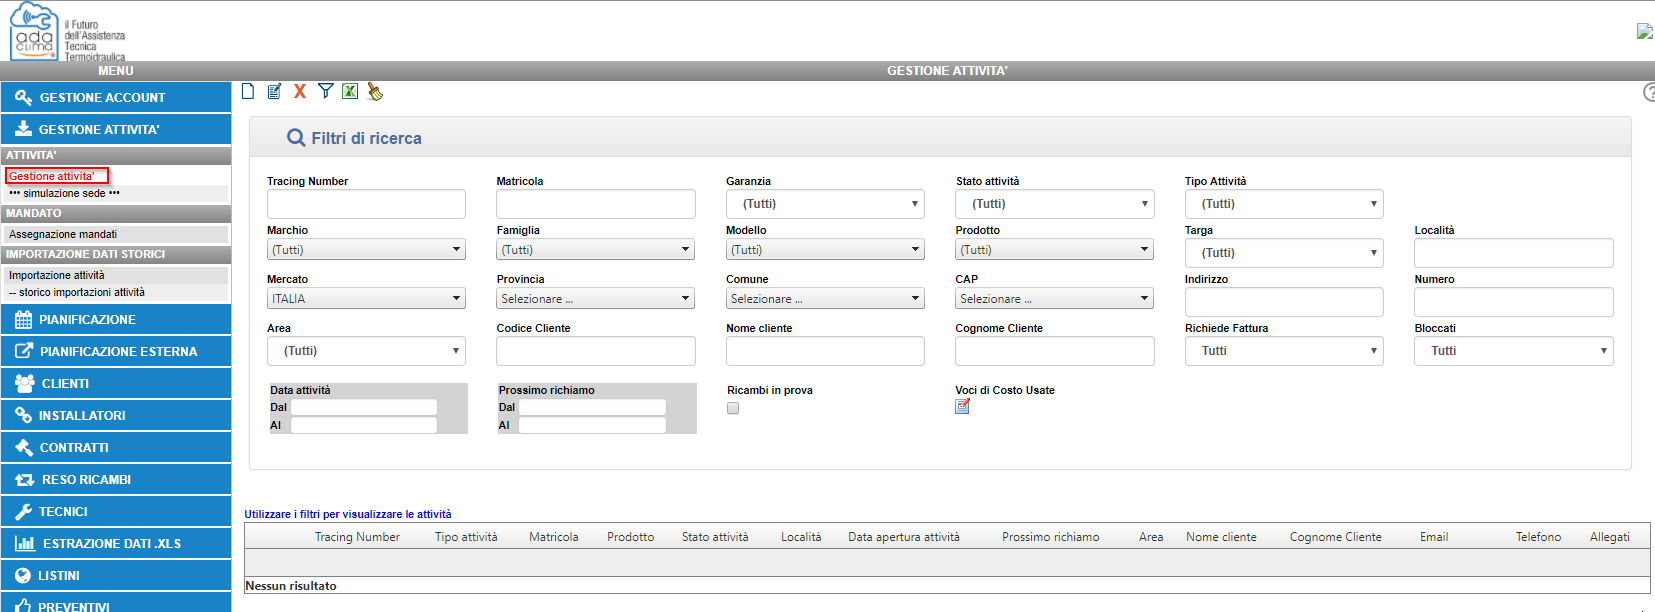Clear filters with the broom icon
The width and height of the screenshot is (1655, 612).
[x=375, y=91]
